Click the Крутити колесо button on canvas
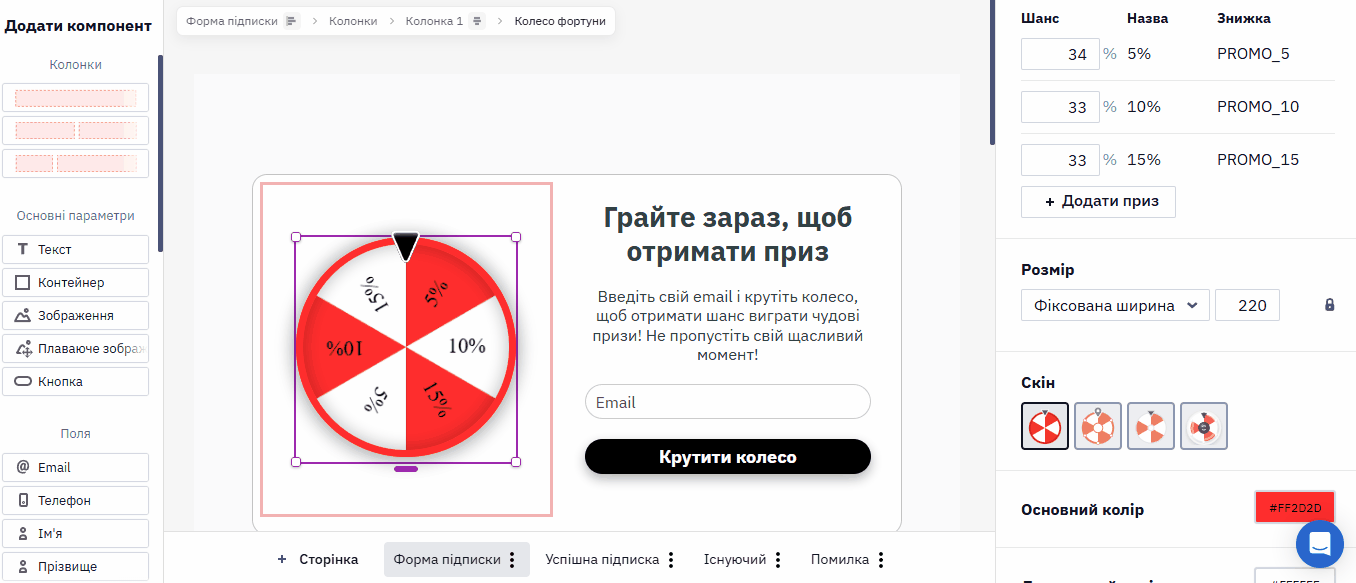1356x583 pixels. pos(728,457)
